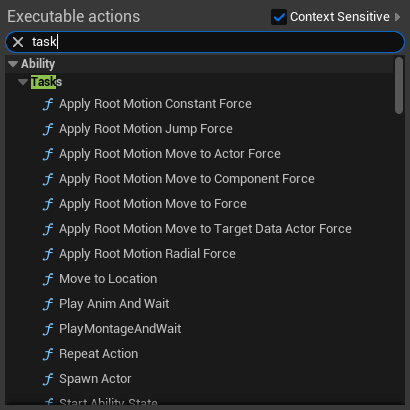This screenshot has height=410, width=410.
Task: Collapse the Tasks subcategory
Action: pyautogui.click(x=23, y=82)
